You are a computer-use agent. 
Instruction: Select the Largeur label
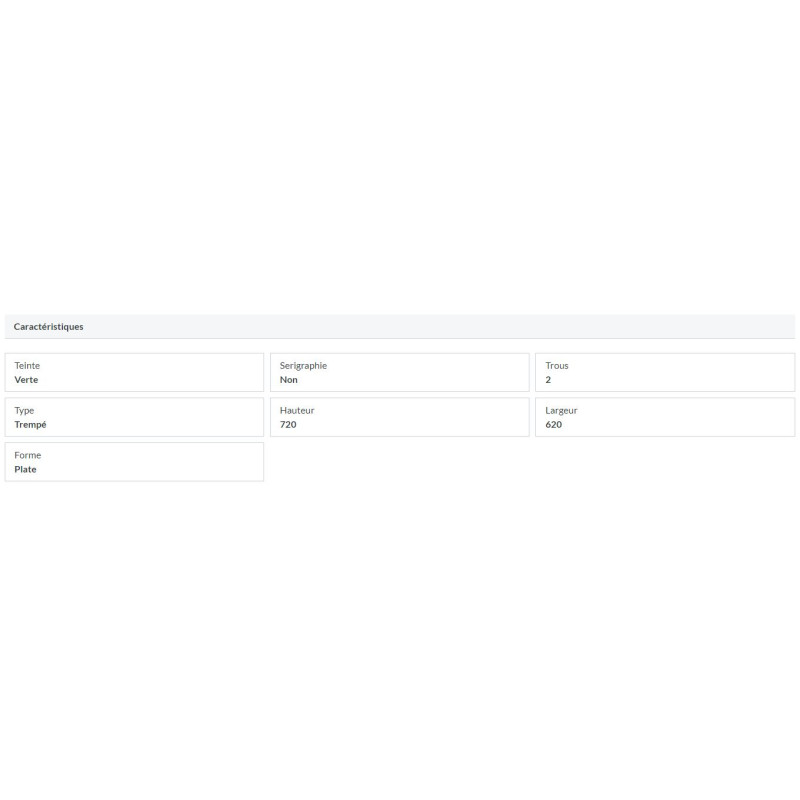(561, 411)
